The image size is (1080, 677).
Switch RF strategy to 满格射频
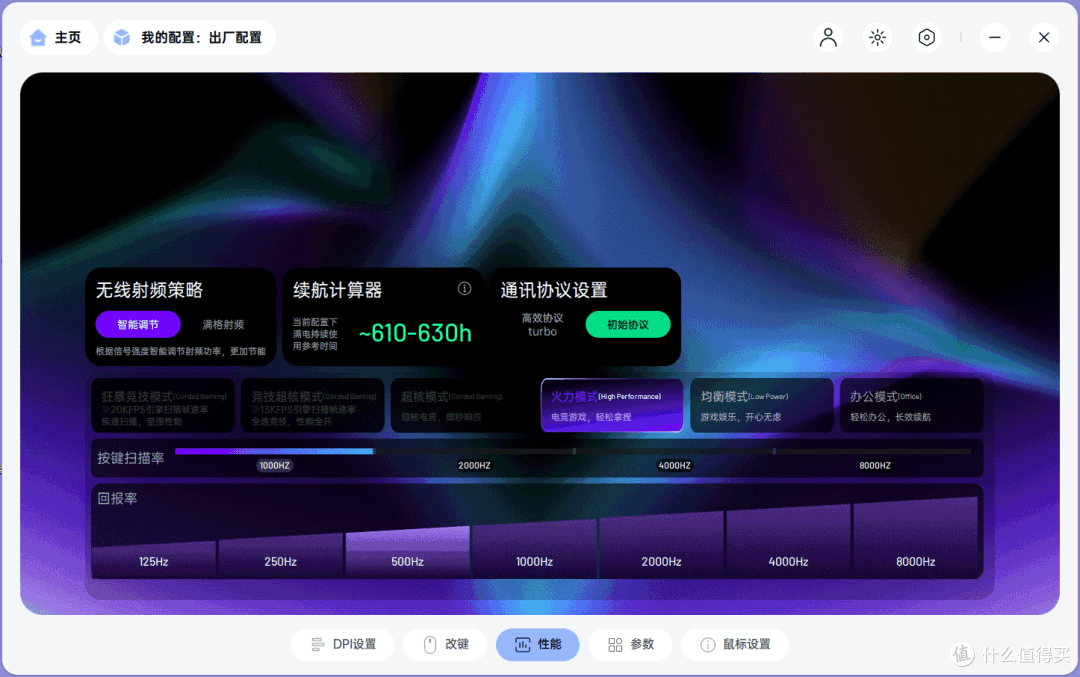223,324
